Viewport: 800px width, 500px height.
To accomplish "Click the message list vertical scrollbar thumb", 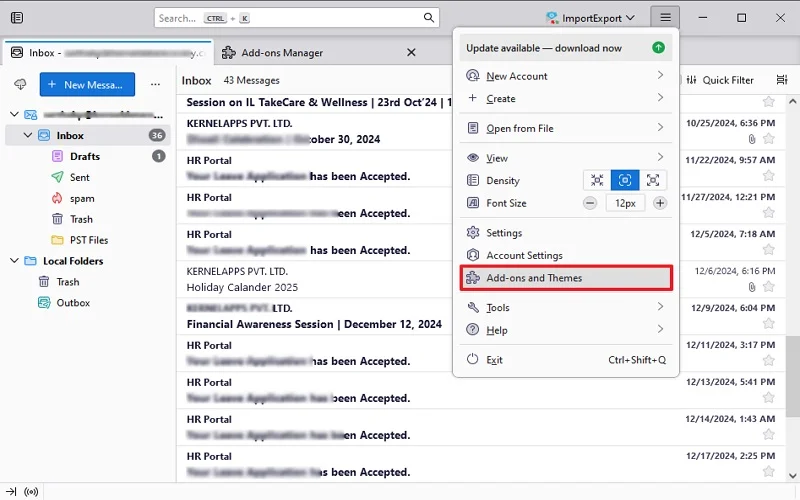I will click(792, 377).
